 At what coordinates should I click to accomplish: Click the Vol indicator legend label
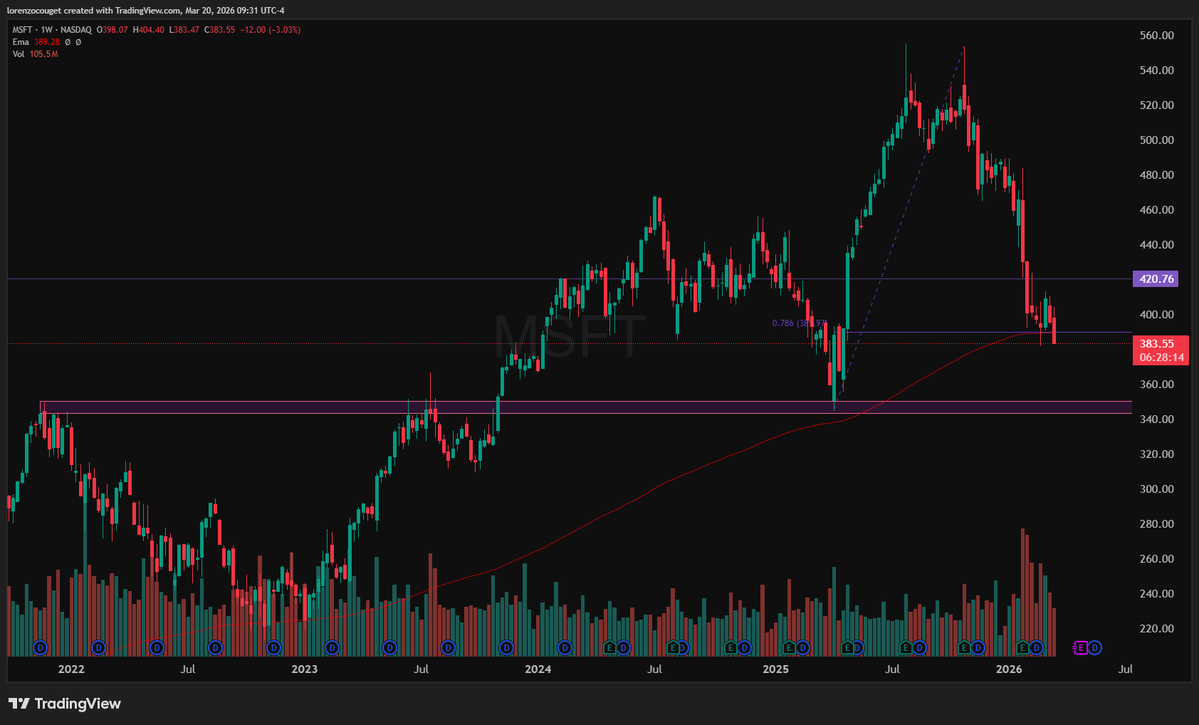coord(18,54)
